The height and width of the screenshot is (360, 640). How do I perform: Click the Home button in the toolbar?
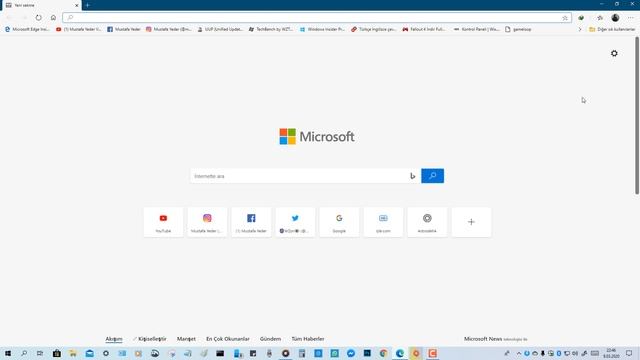[x=53, y=18]
